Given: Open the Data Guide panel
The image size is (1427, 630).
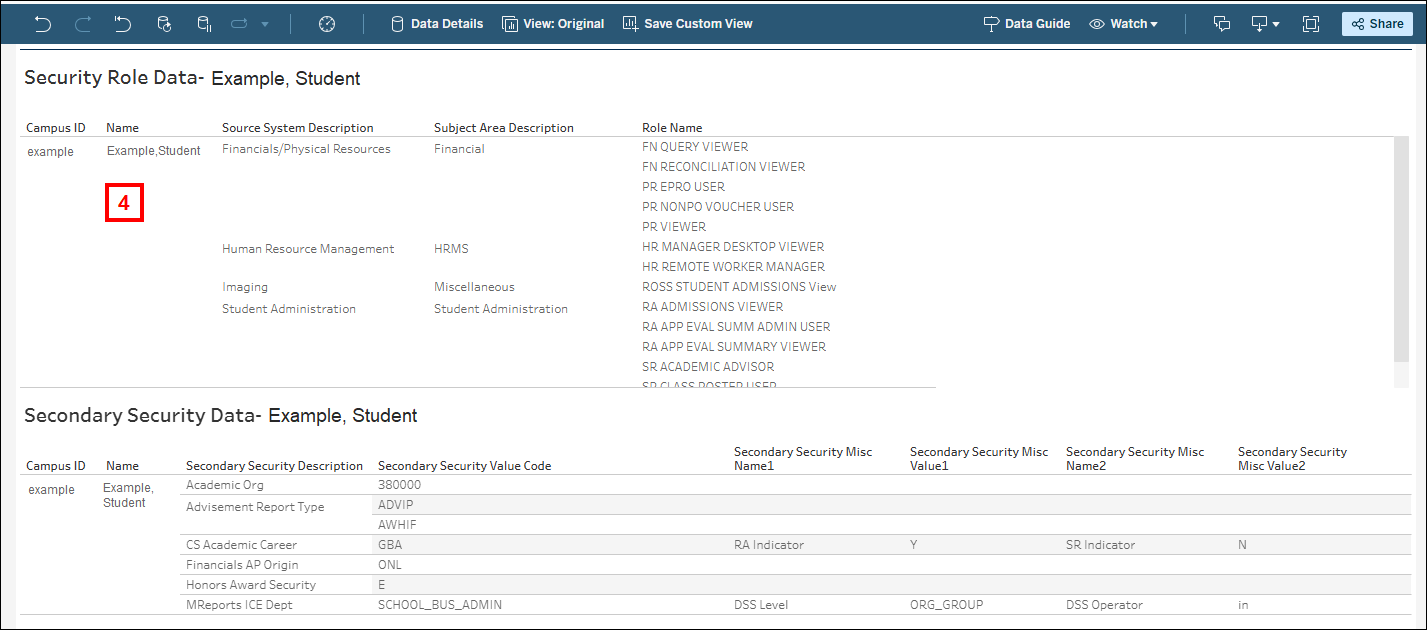Looking at the screenshot, I should click(1027, 24).
